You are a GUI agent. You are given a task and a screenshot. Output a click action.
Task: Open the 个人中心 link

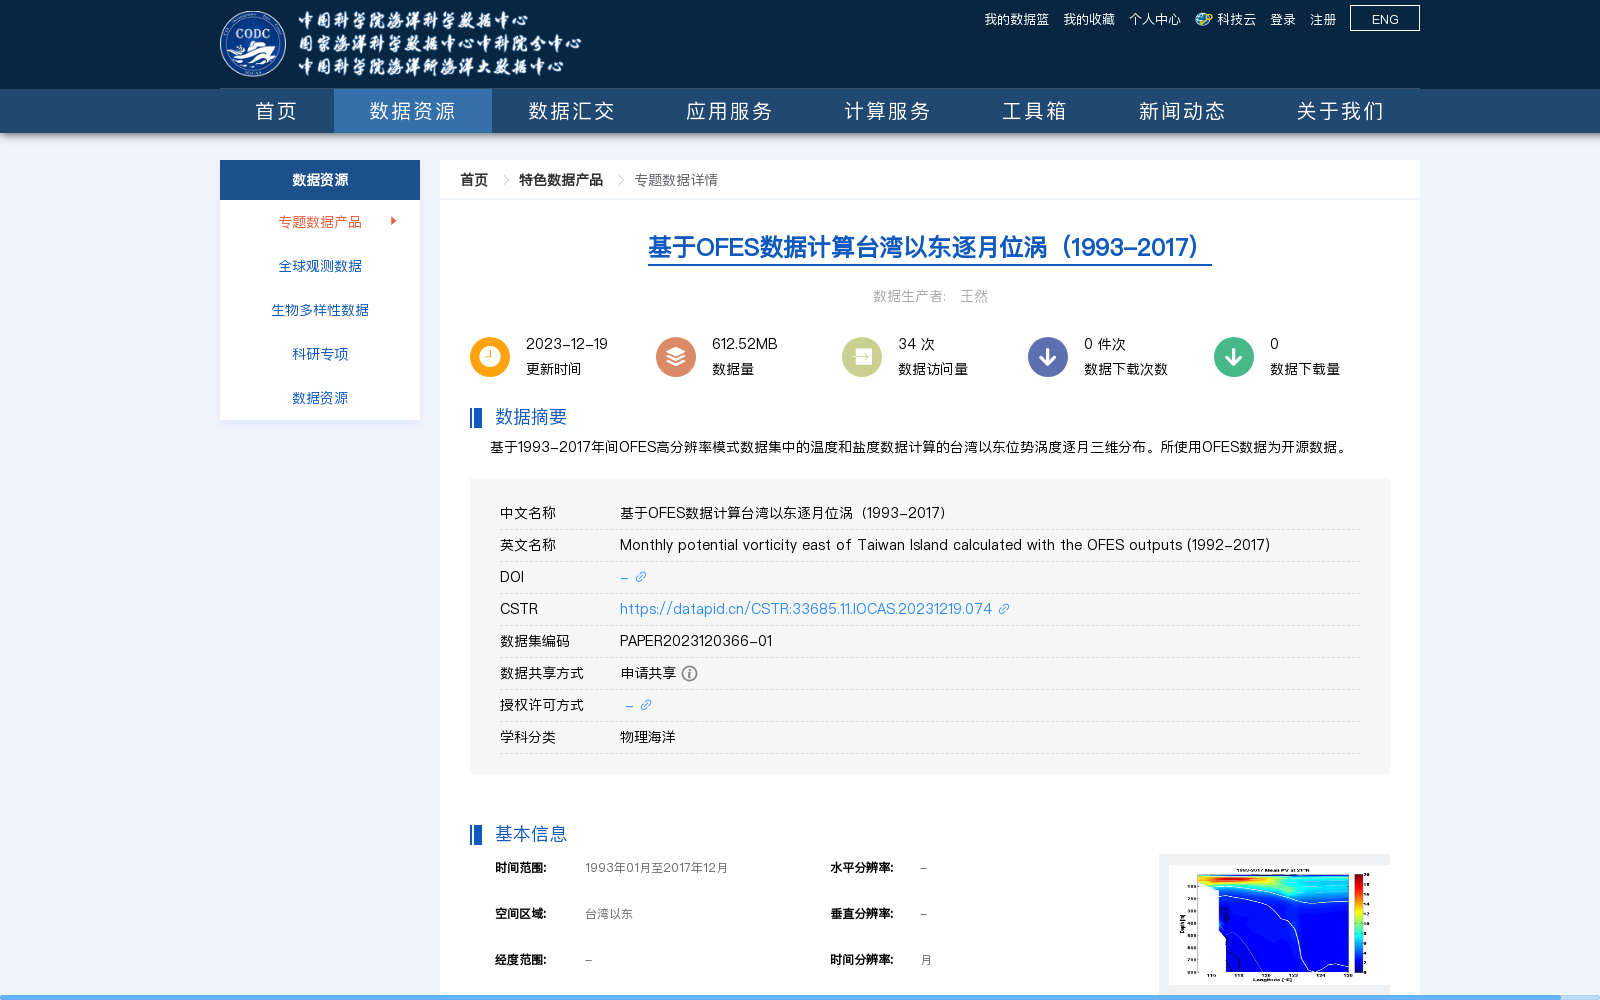pos(1155,19)
